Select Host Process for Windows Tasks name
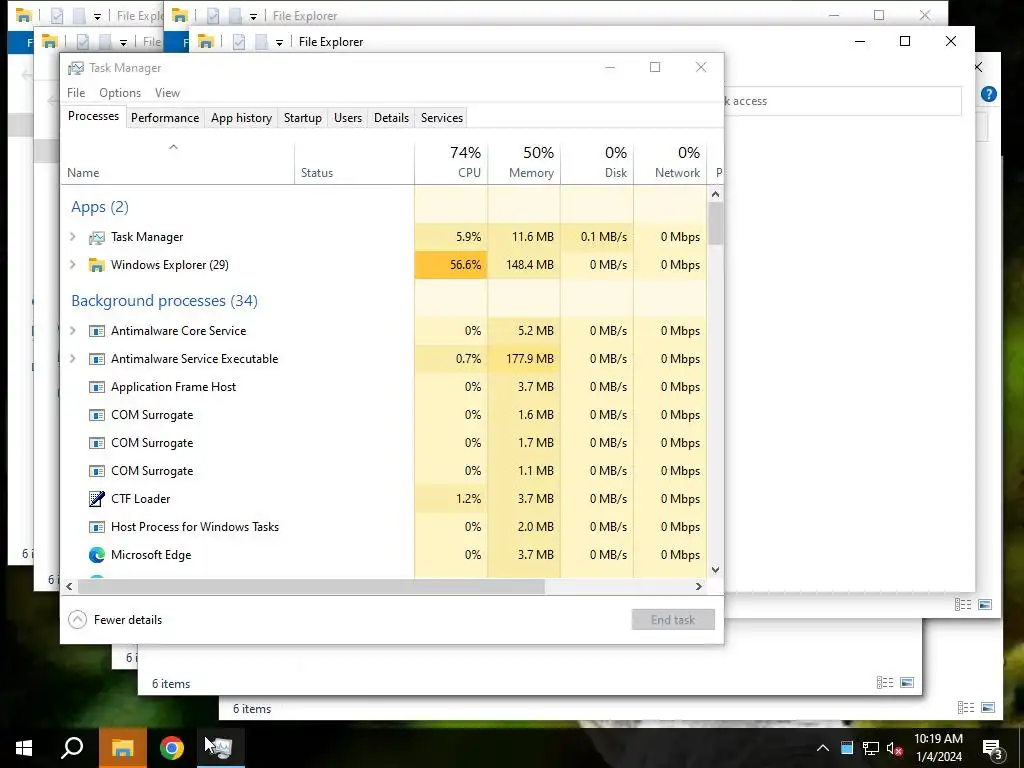Image resolution: width=1024 pixels, height=768 pixels. (195, 527)
